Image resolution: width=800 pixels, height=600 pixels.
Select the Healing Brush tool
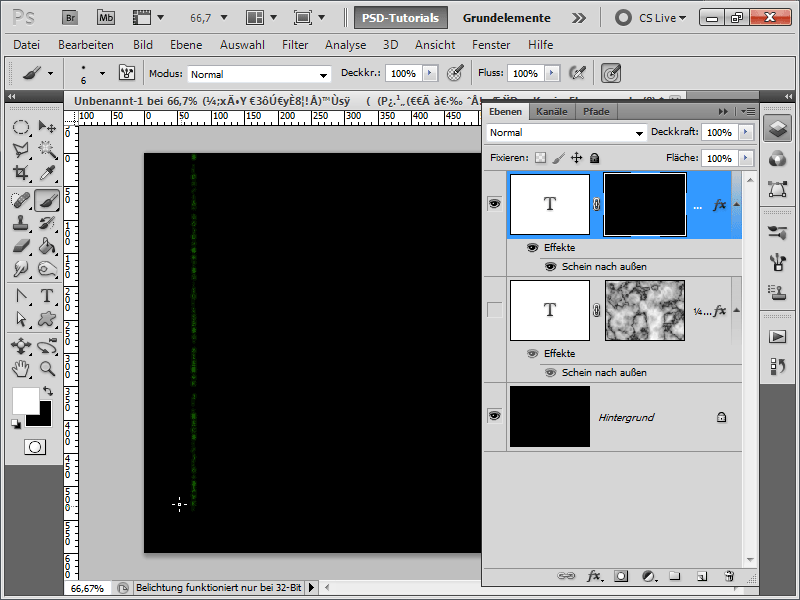pyautogui.click(x=21, y=200)
